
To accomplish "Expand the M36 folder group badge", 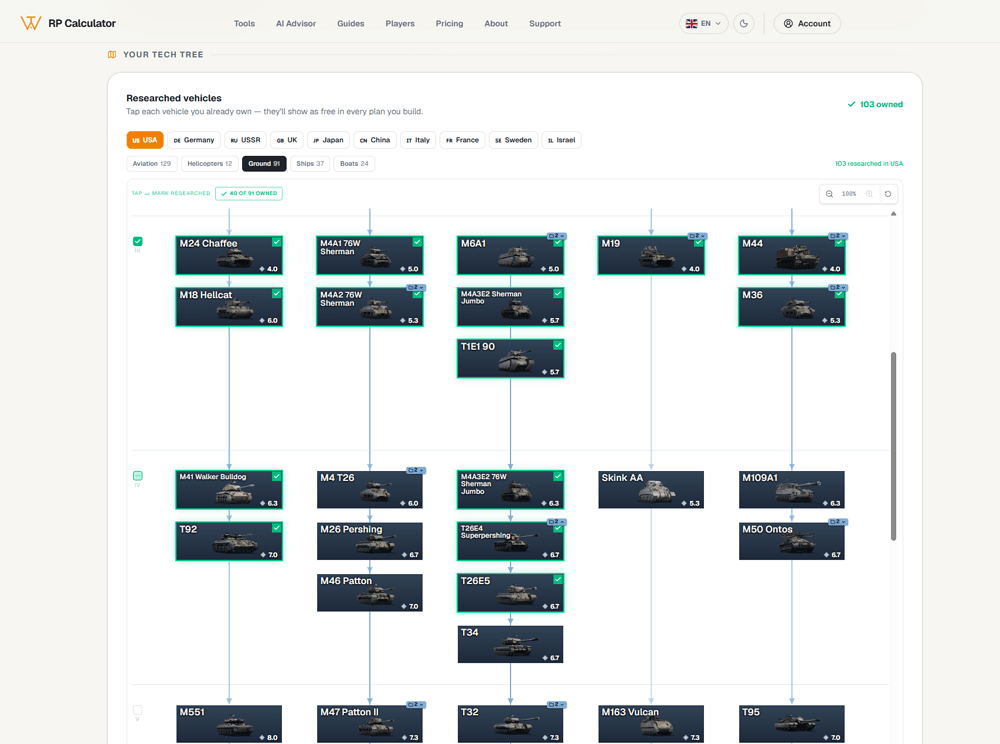I will (x=838, y=288).
